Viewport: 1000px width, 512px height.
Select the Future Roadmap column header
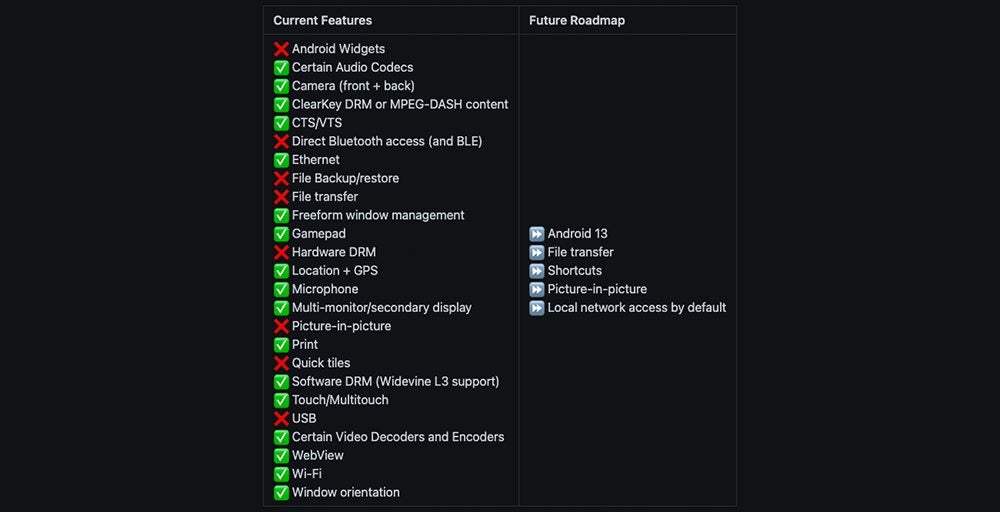[577, 20]
